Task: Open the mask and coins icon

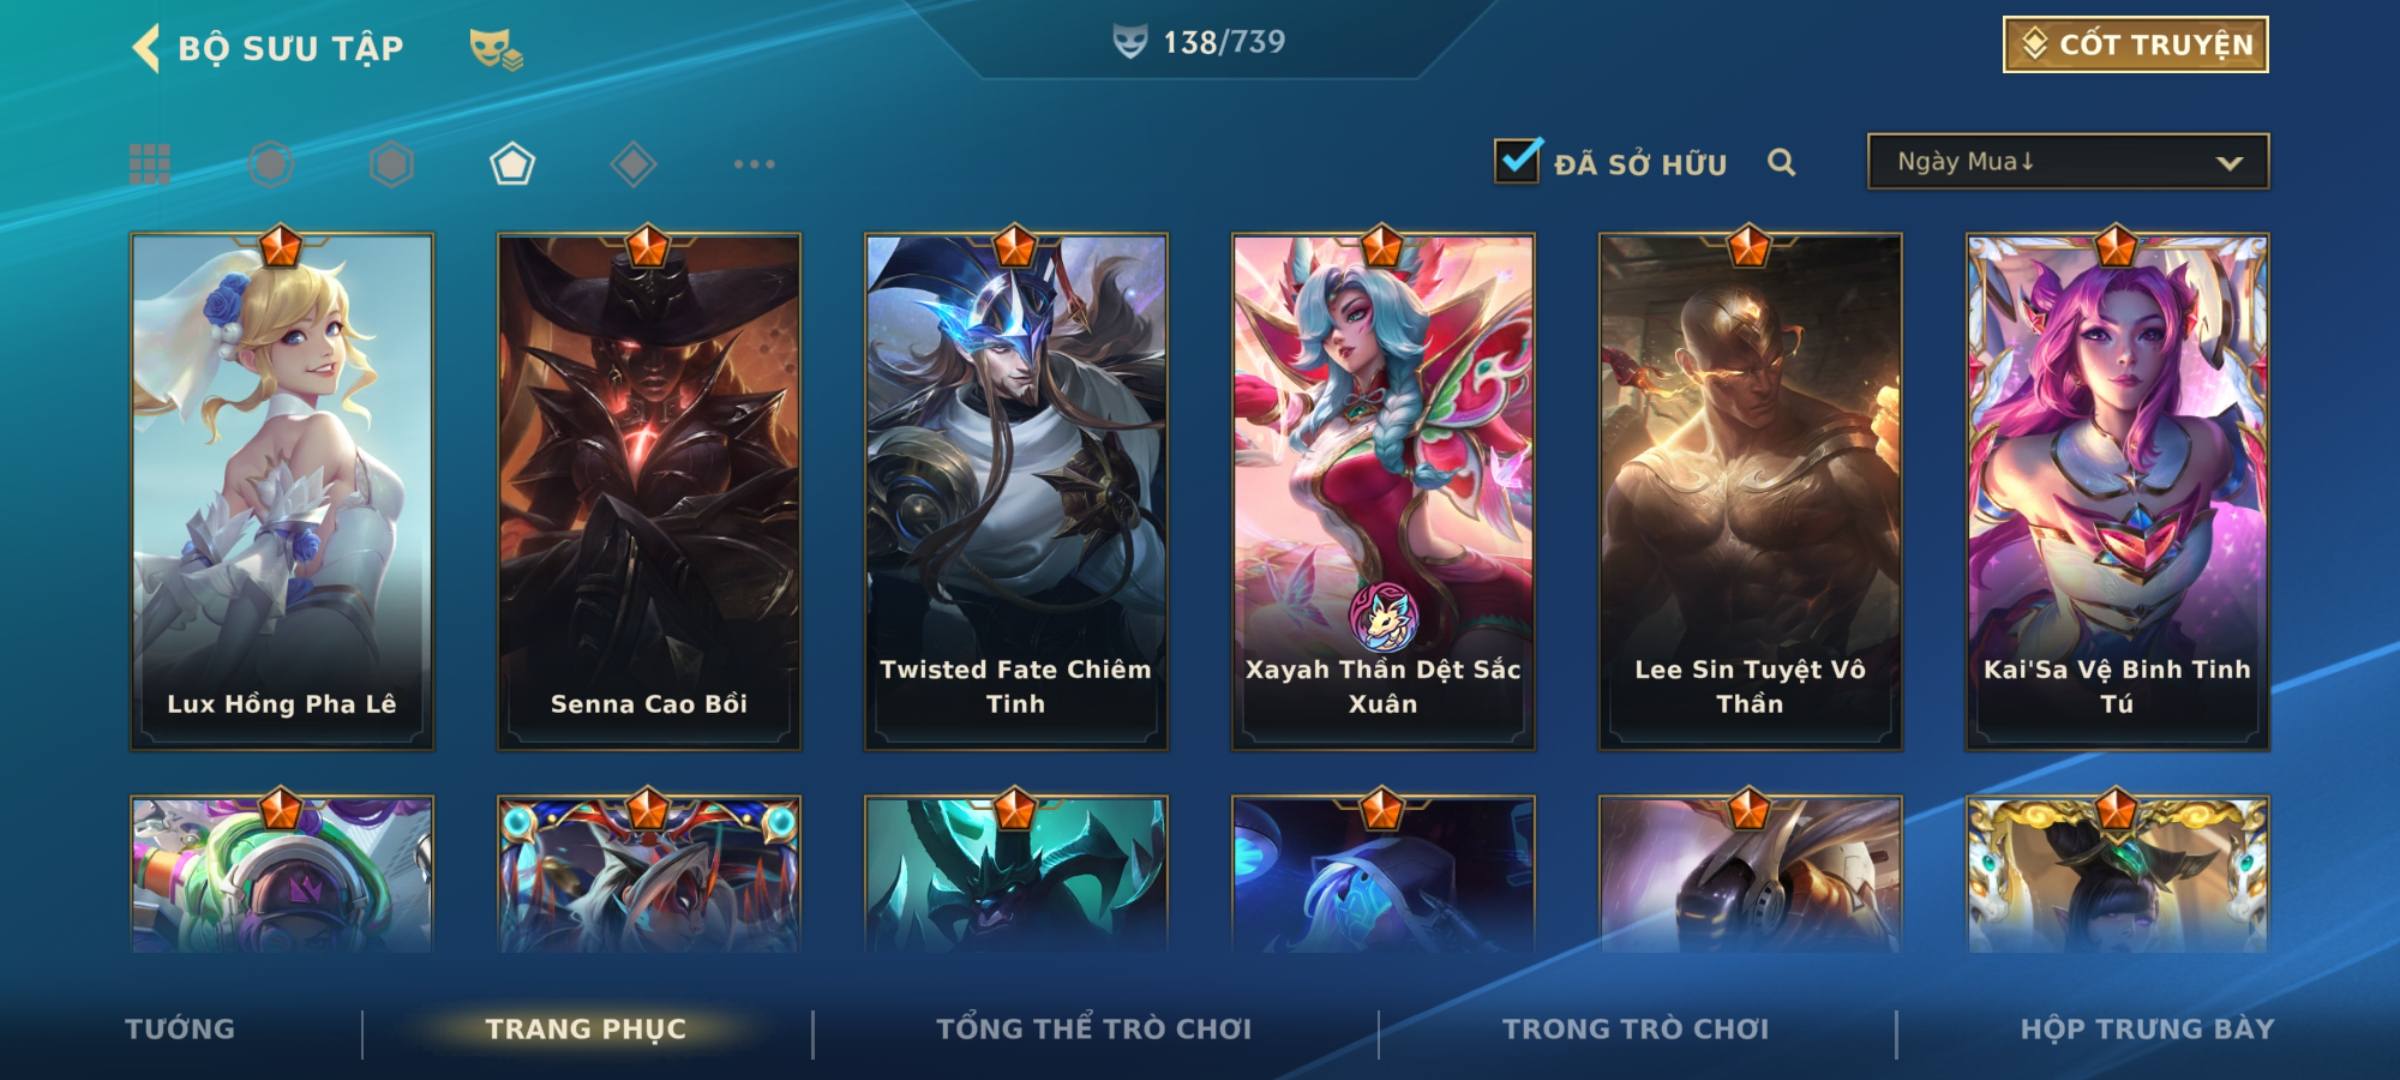Action: click(496, 49)
